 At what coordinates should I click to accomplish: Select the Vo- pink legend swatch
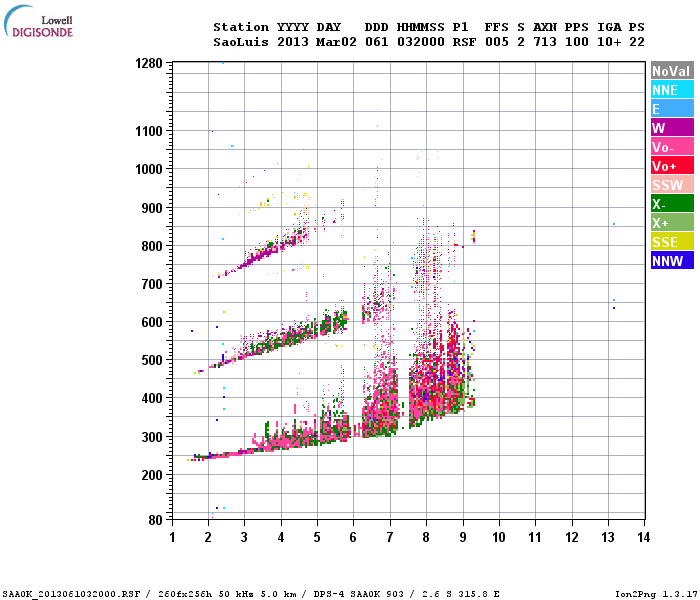coord(672,147)
